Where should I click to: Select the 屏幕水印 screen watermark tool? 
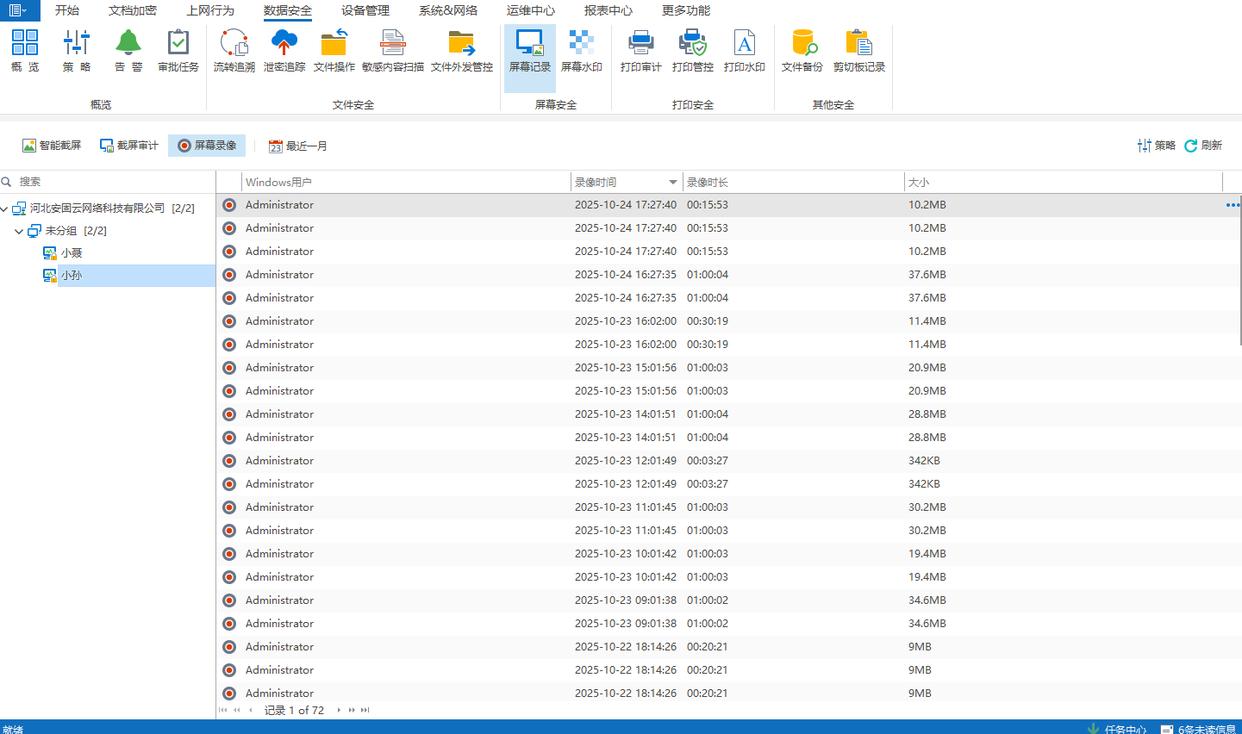581,50
